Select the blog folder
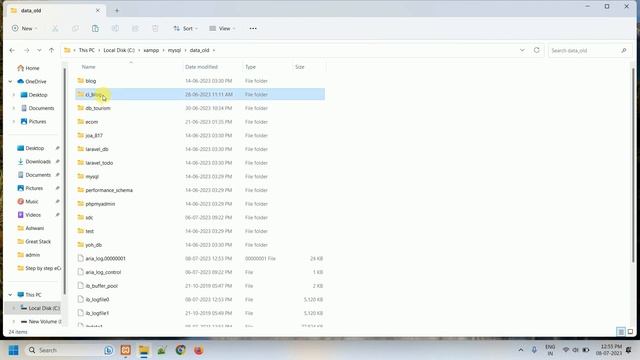 tap(200, 81)
